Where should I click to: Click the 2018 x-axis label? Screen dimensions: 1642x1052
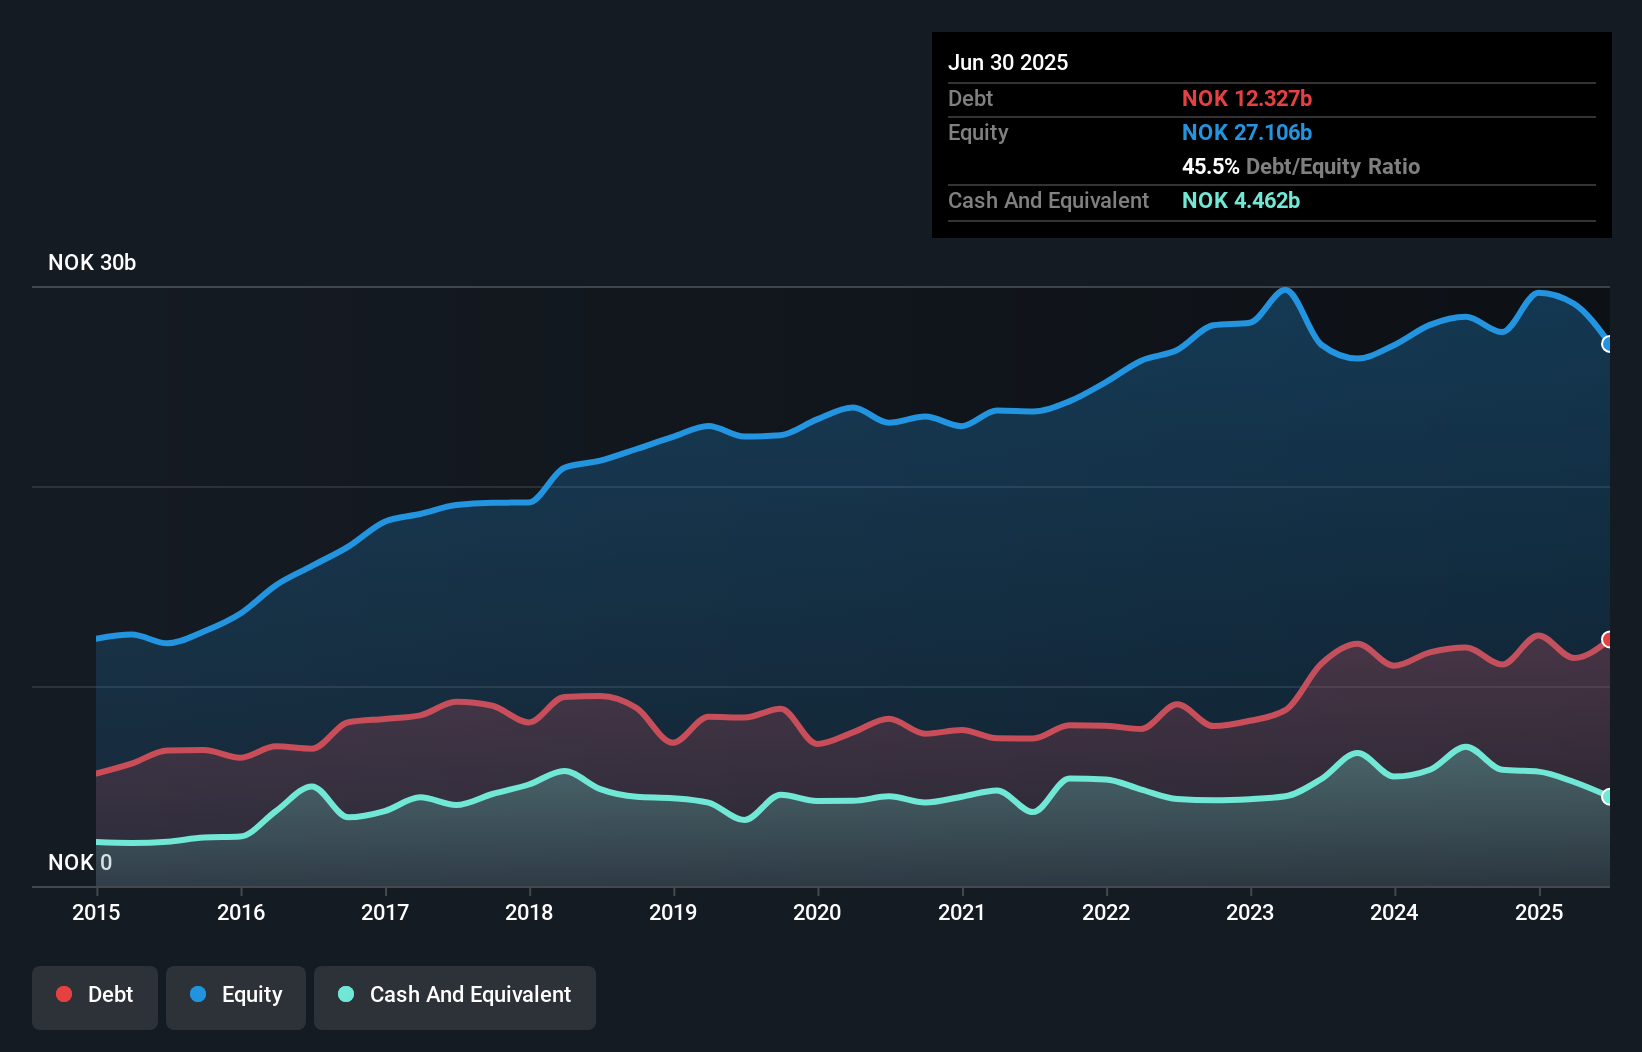(x=529, y=912)
